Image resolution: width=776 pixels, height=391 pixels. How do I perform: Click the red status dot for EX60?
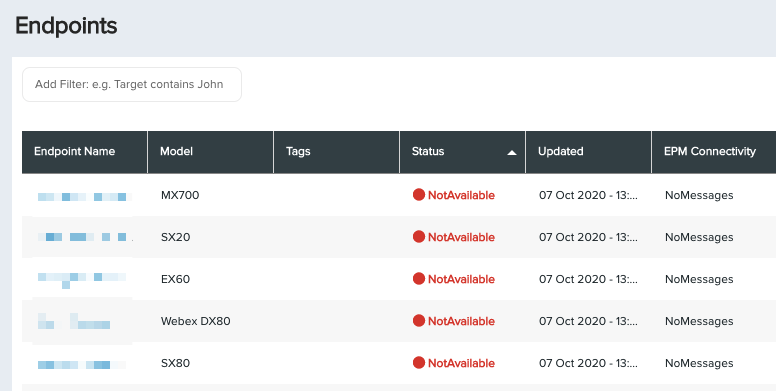click(419, 279)
